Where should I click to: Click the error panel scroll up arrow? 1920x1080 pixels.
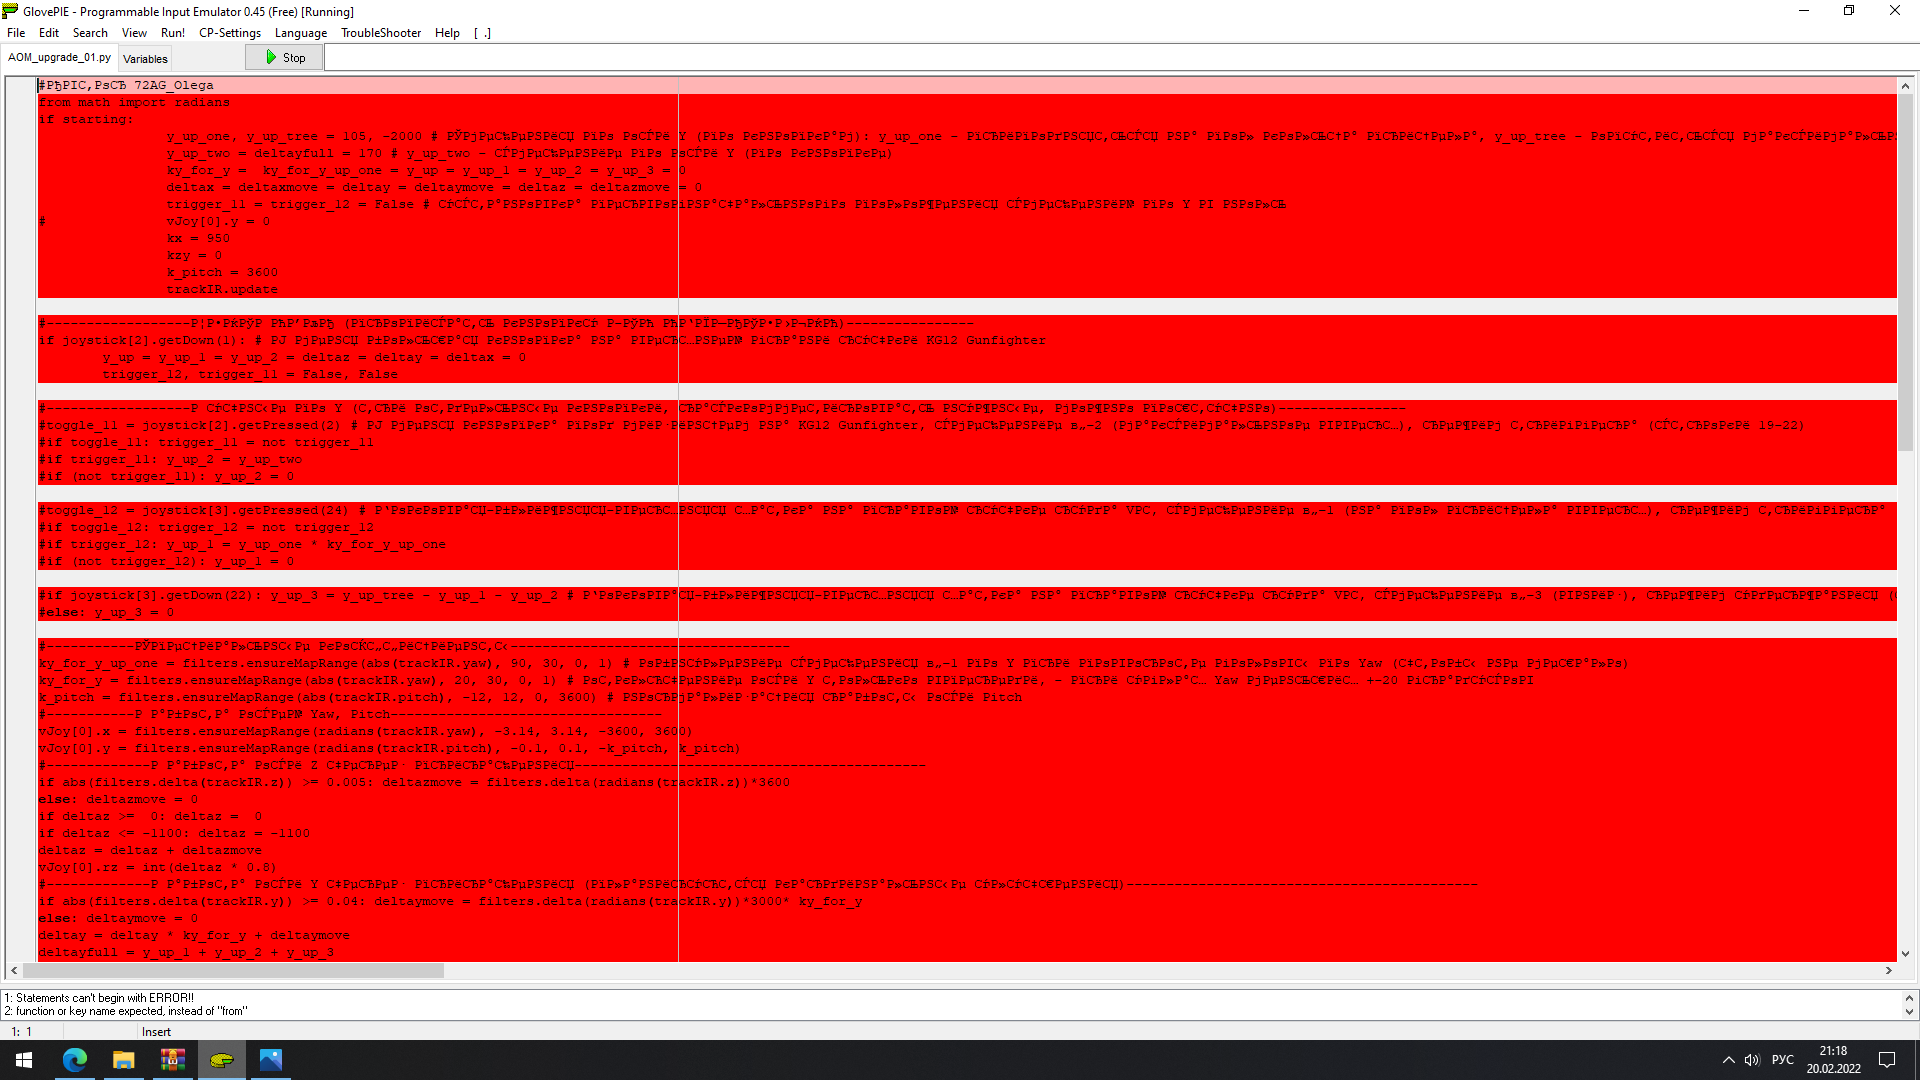point(1909,998)
